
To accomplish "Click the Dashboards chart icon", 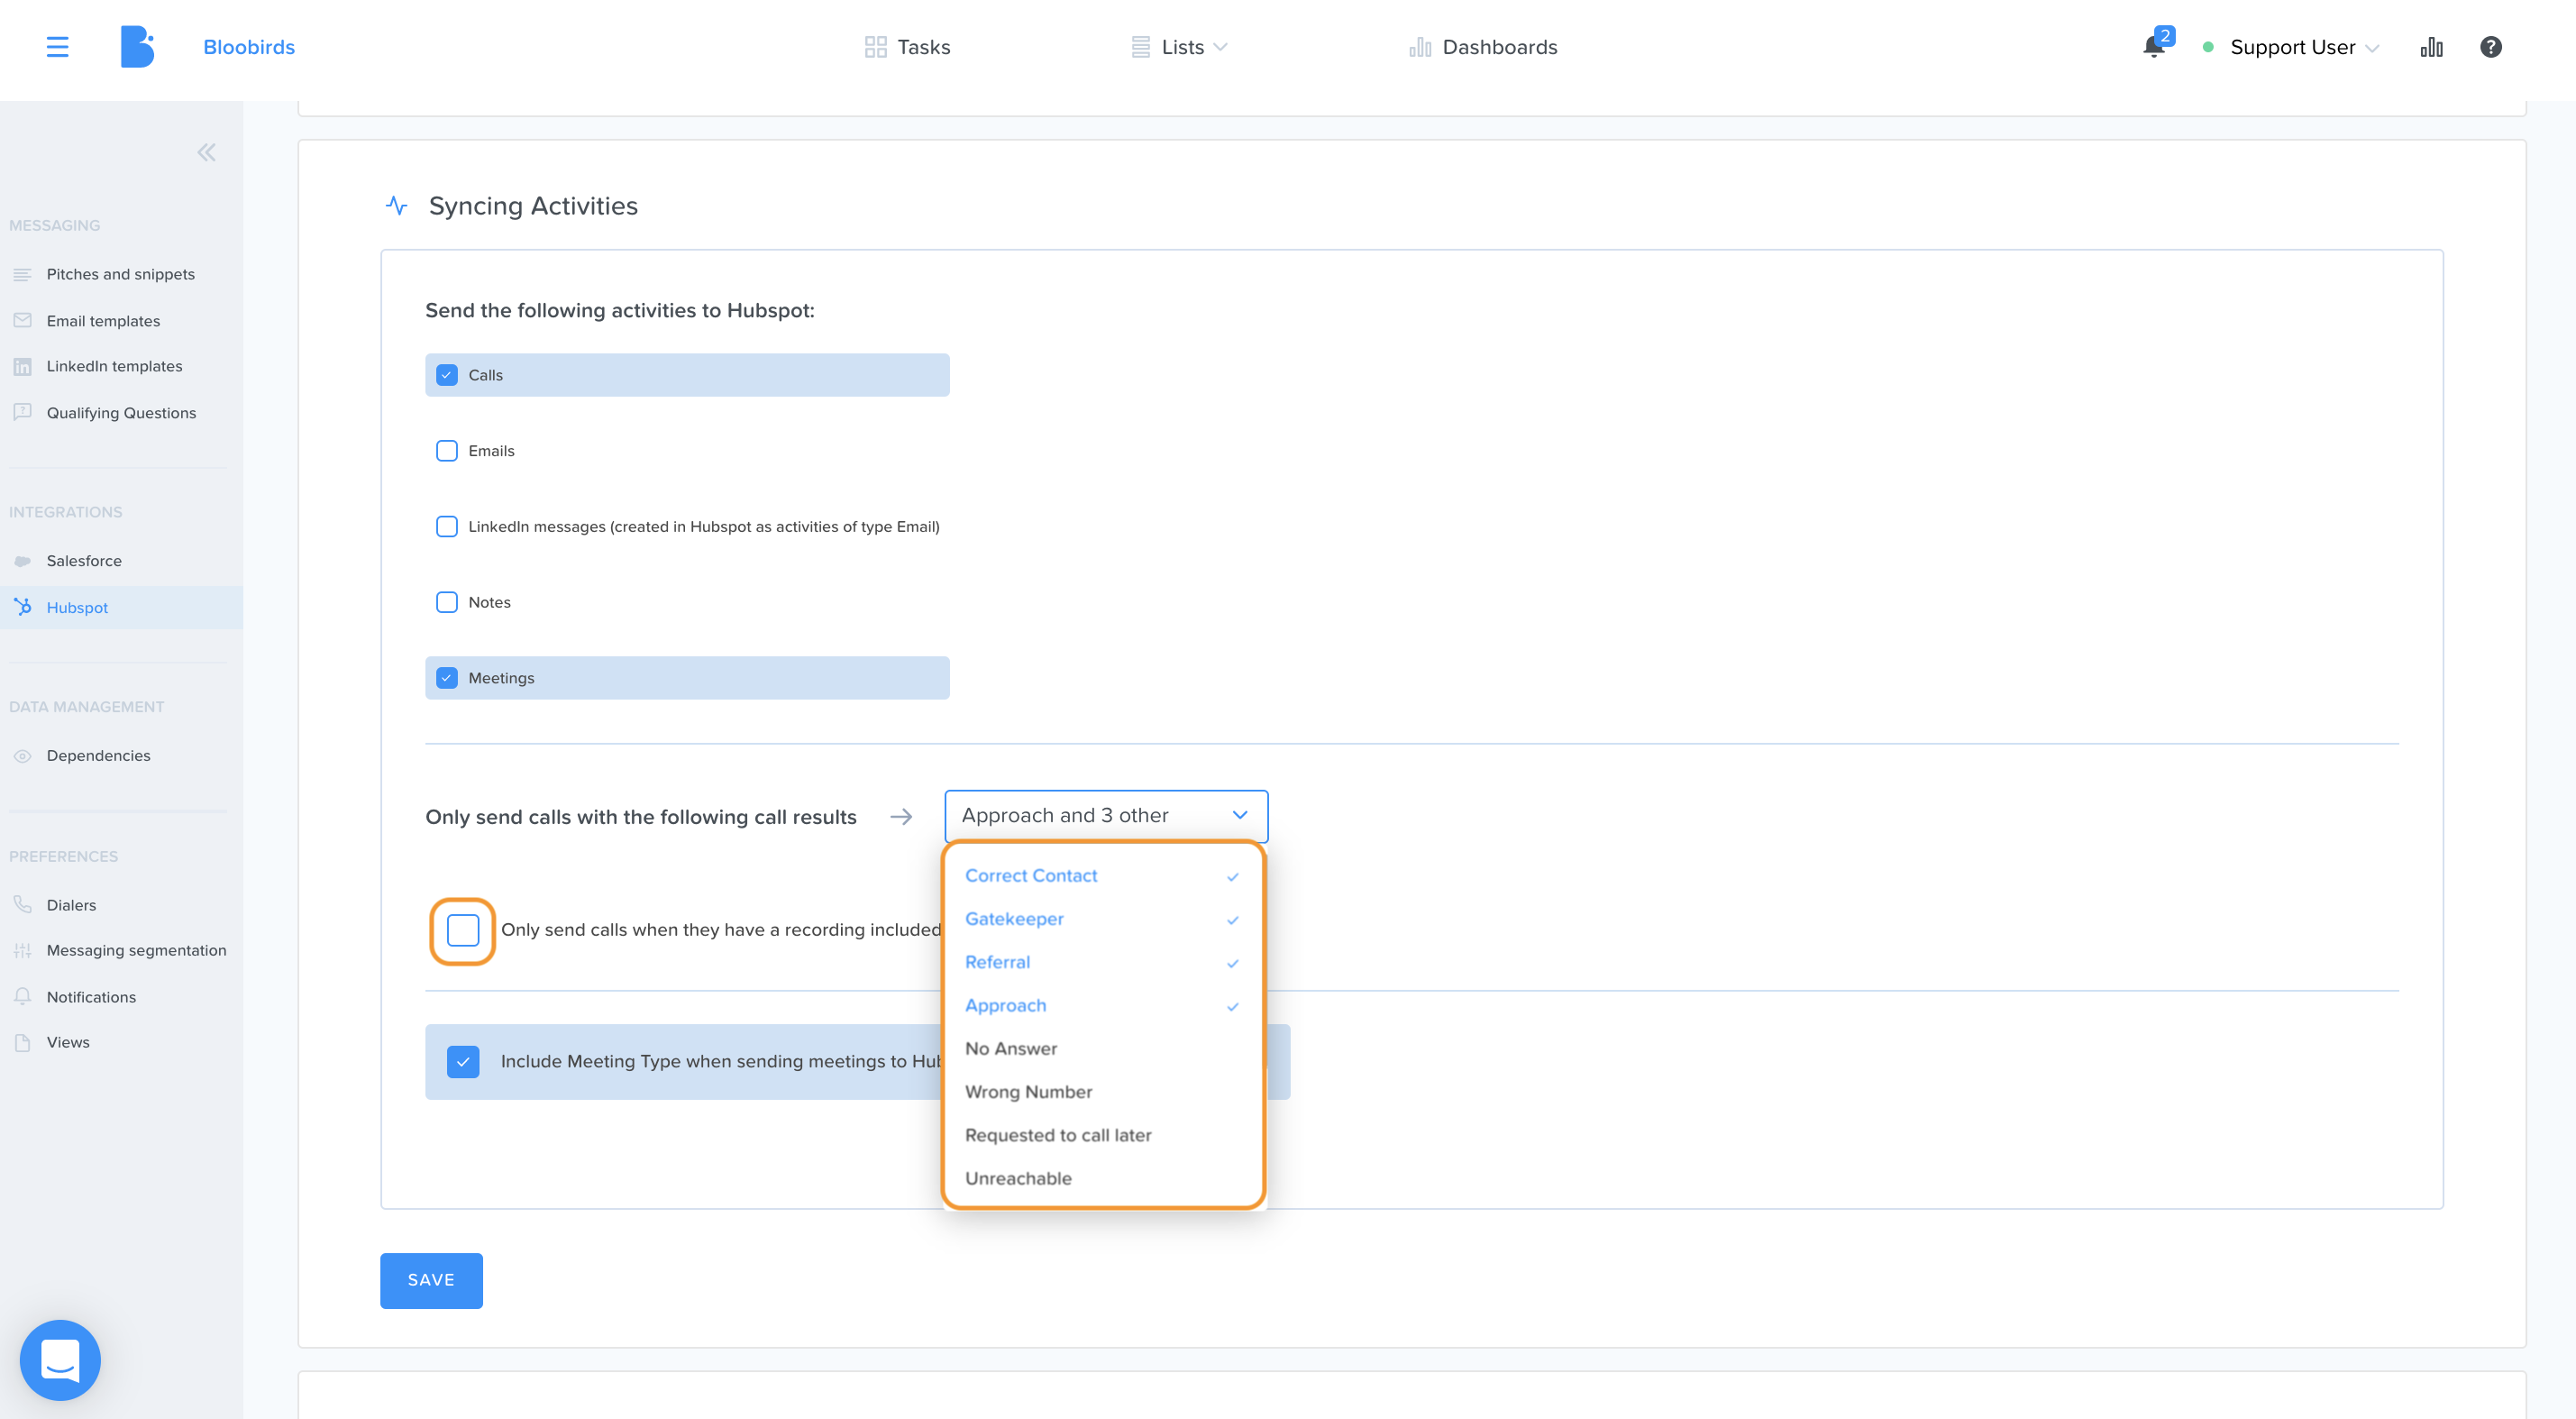I will pos(1420,47).
